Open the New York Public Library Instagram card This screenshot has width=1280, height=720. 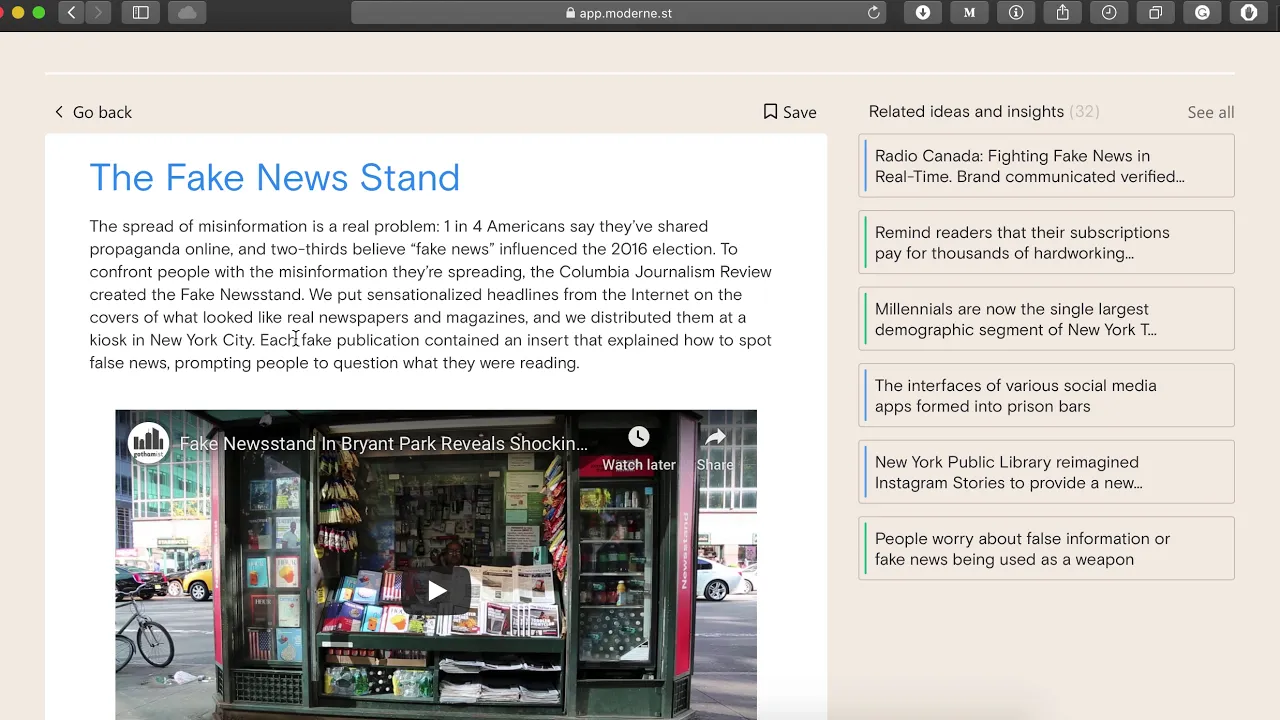[x=1046, y=472]
